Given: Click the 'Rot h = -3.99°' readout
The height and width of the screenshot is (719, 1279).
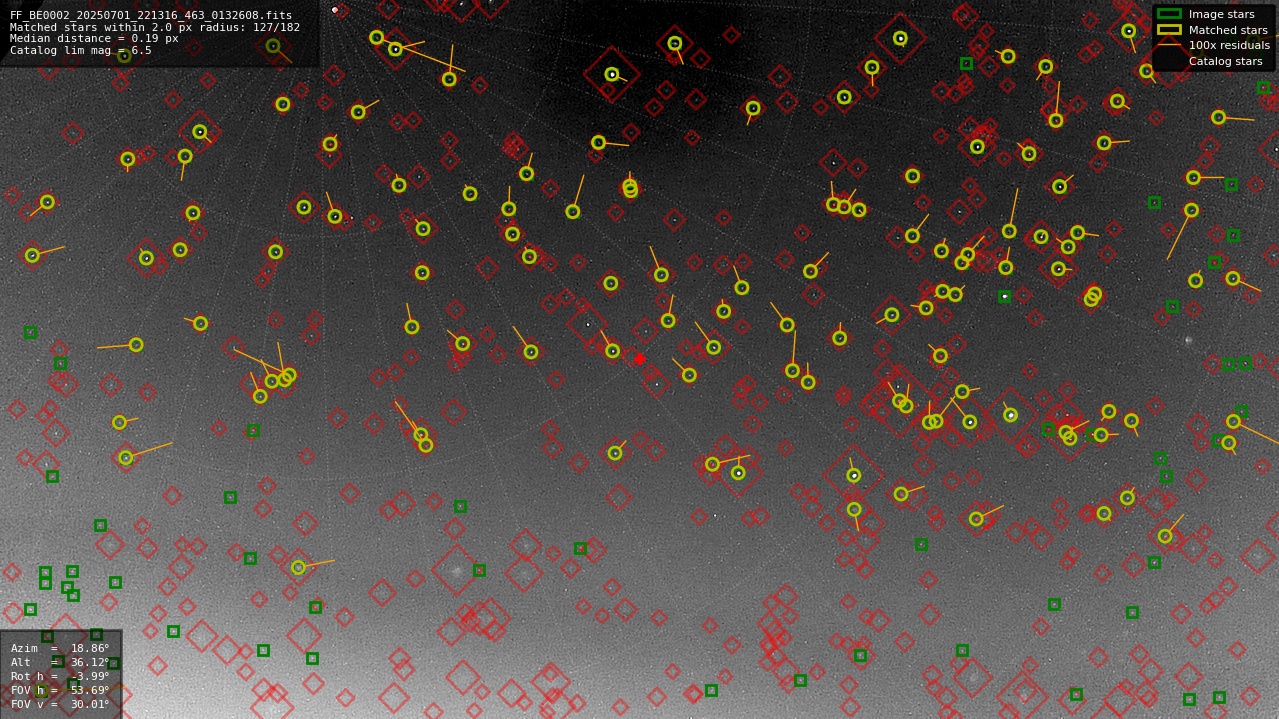Looking at the screenshot, I should click(x=60, y=676).
